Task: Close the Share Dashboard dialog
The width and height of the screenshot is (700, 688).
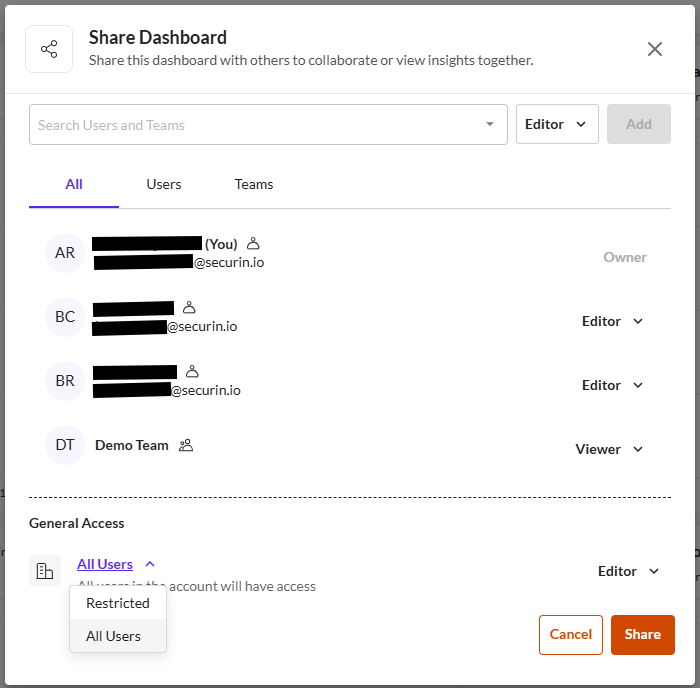Action: [654, 49]
